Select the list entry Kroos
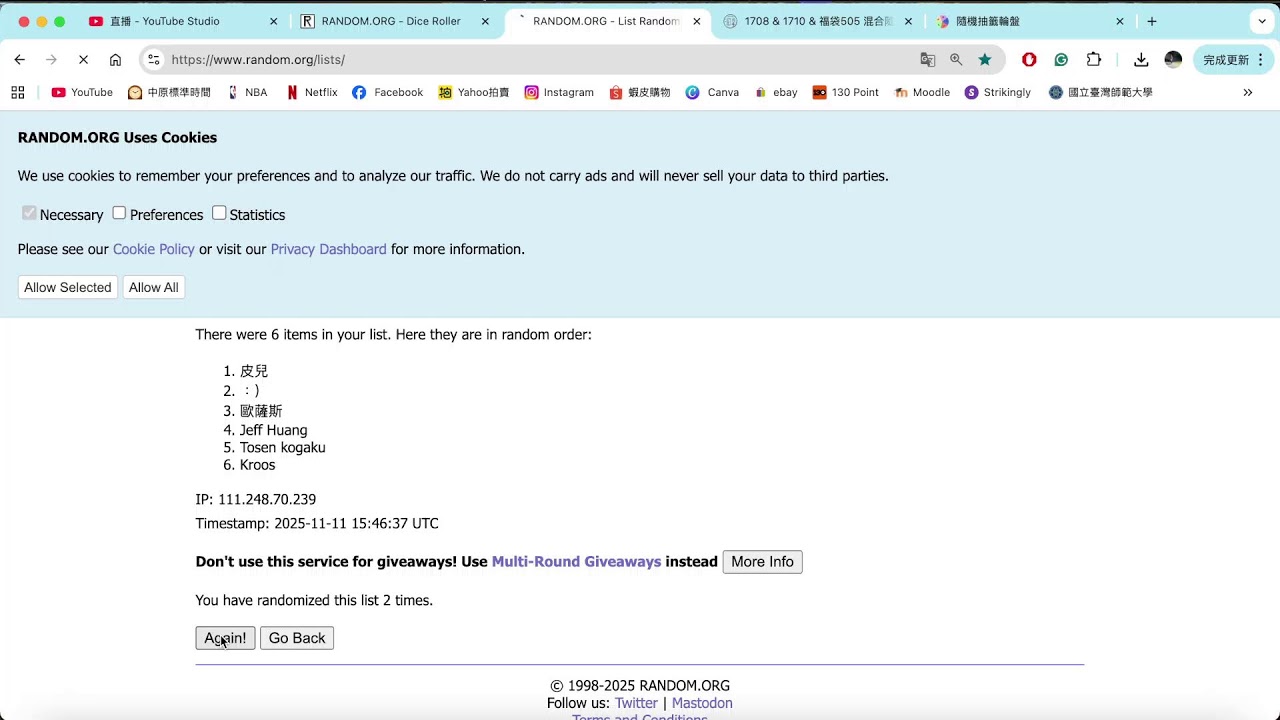 [257, 465]
